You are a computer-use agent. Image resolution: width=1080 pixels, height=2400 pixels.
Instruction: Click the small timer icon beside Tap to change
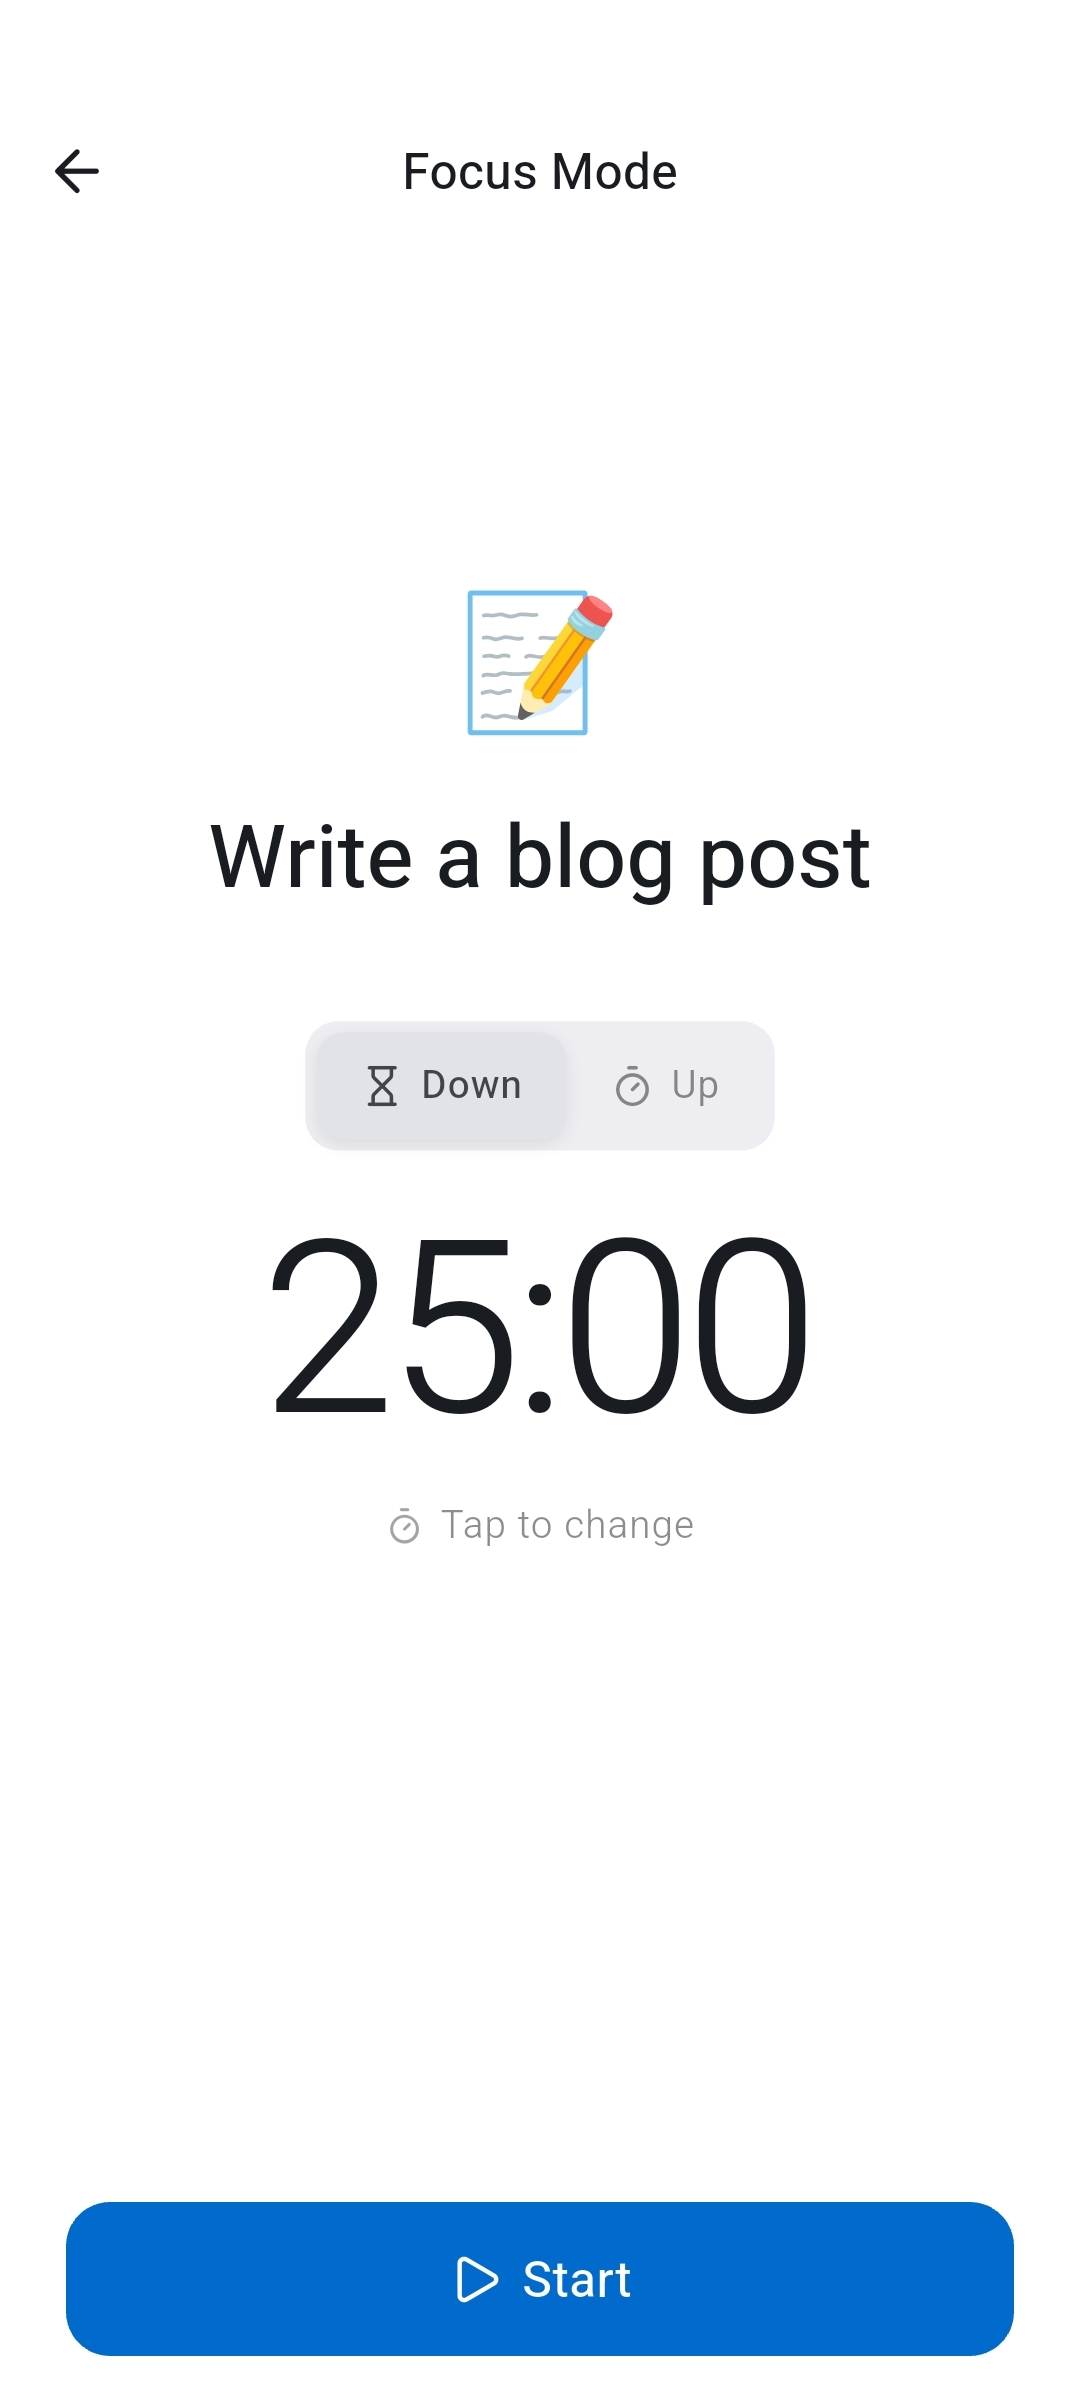point(404,1527)
